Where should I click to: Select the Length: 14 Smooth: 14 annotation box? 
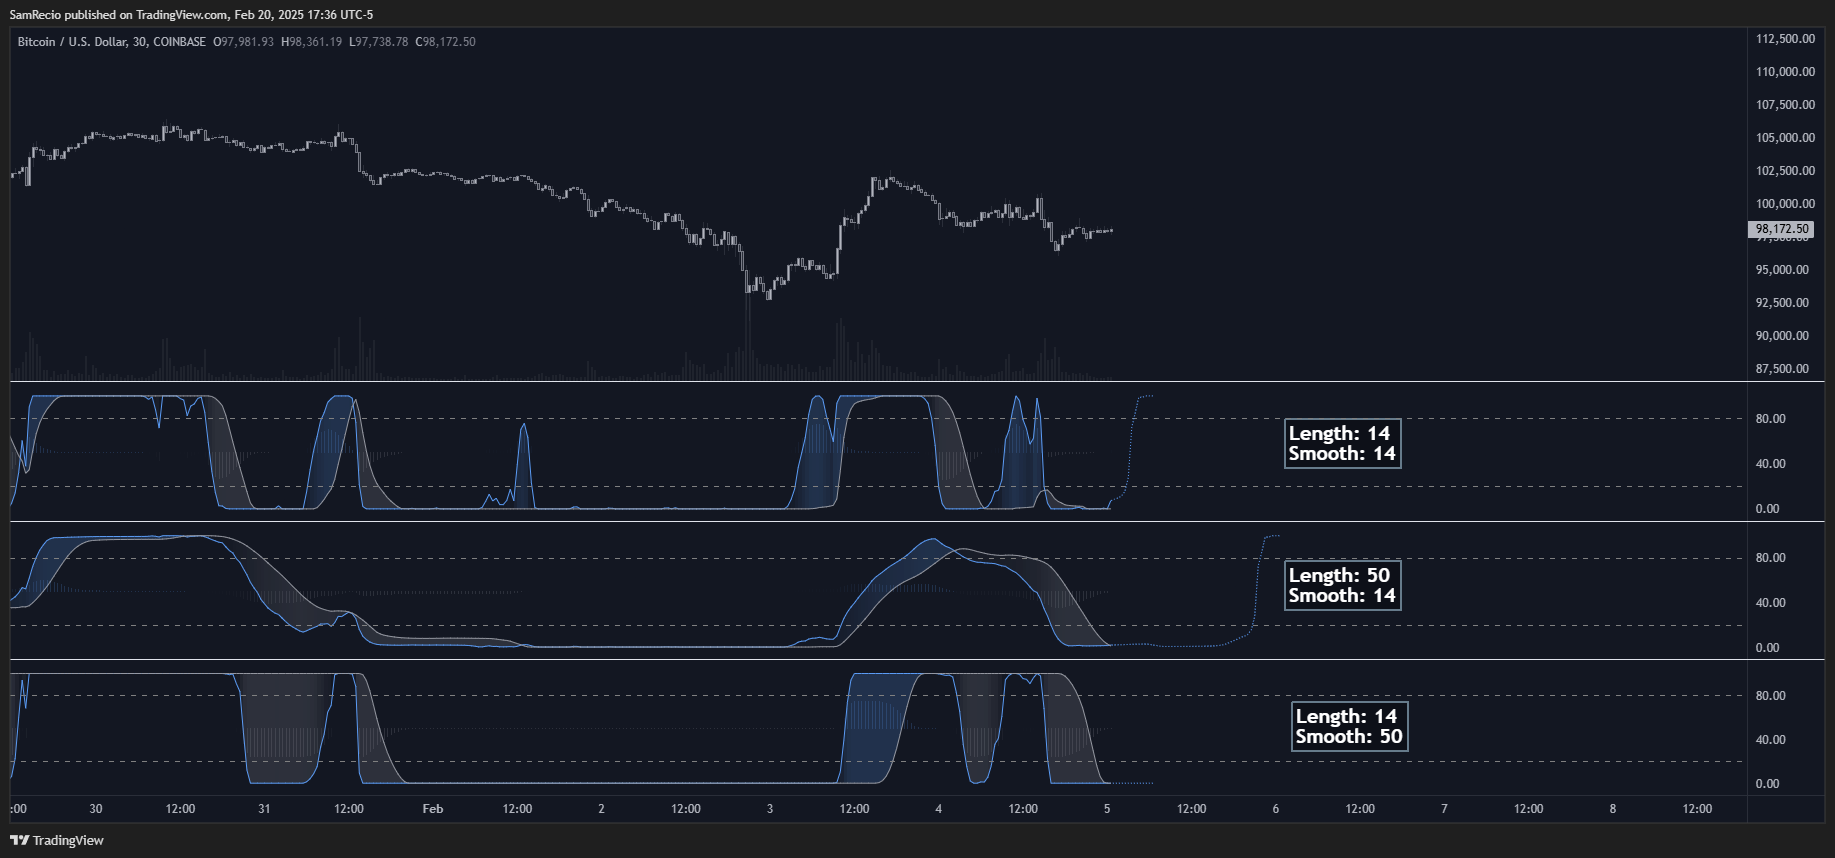pos(1341,444)
